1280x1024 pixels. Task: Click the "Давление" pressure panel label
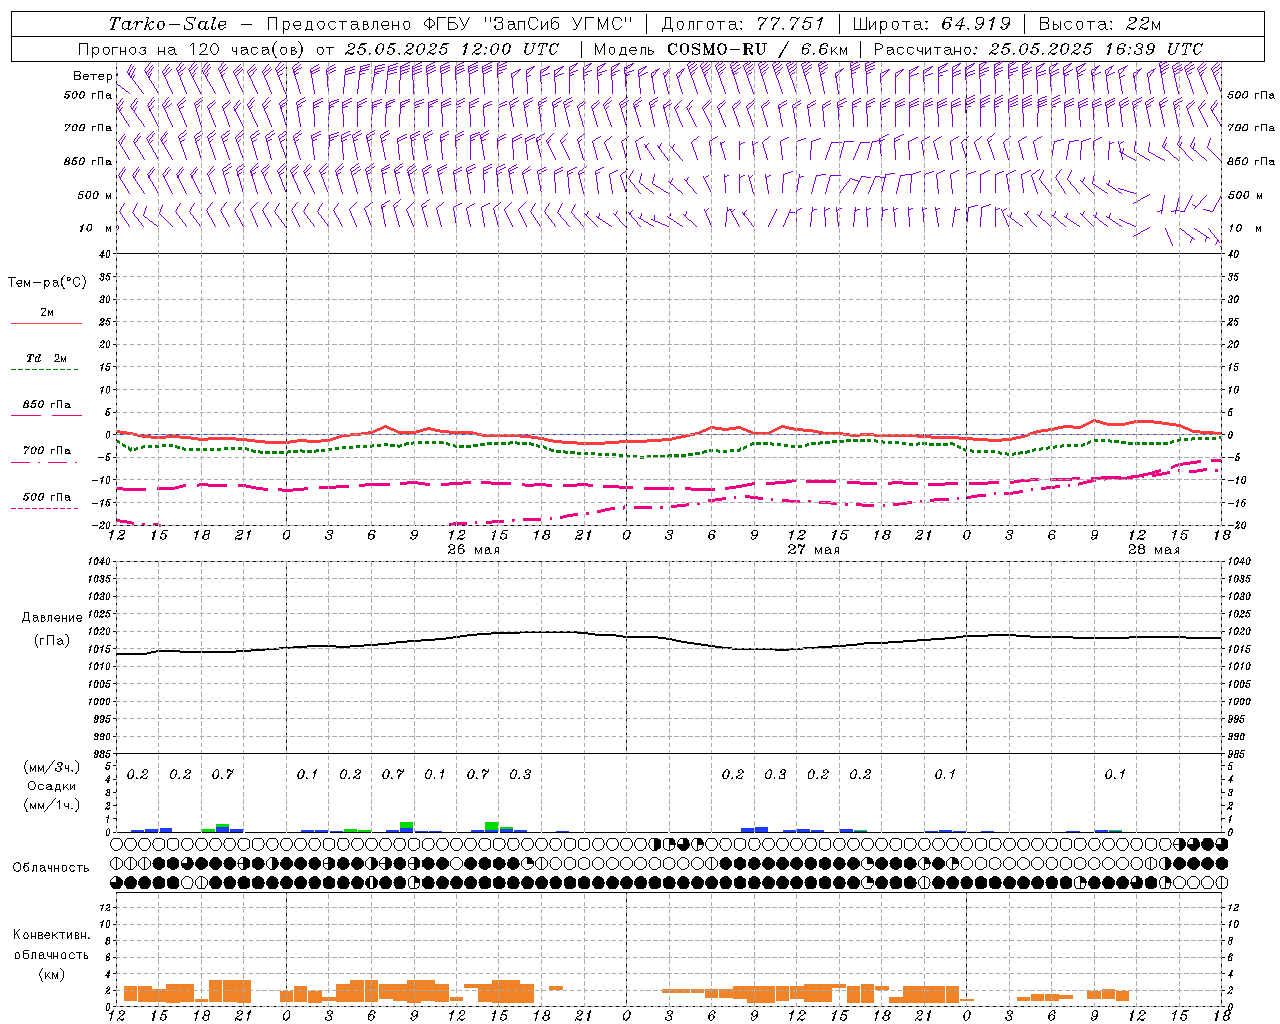52,618
